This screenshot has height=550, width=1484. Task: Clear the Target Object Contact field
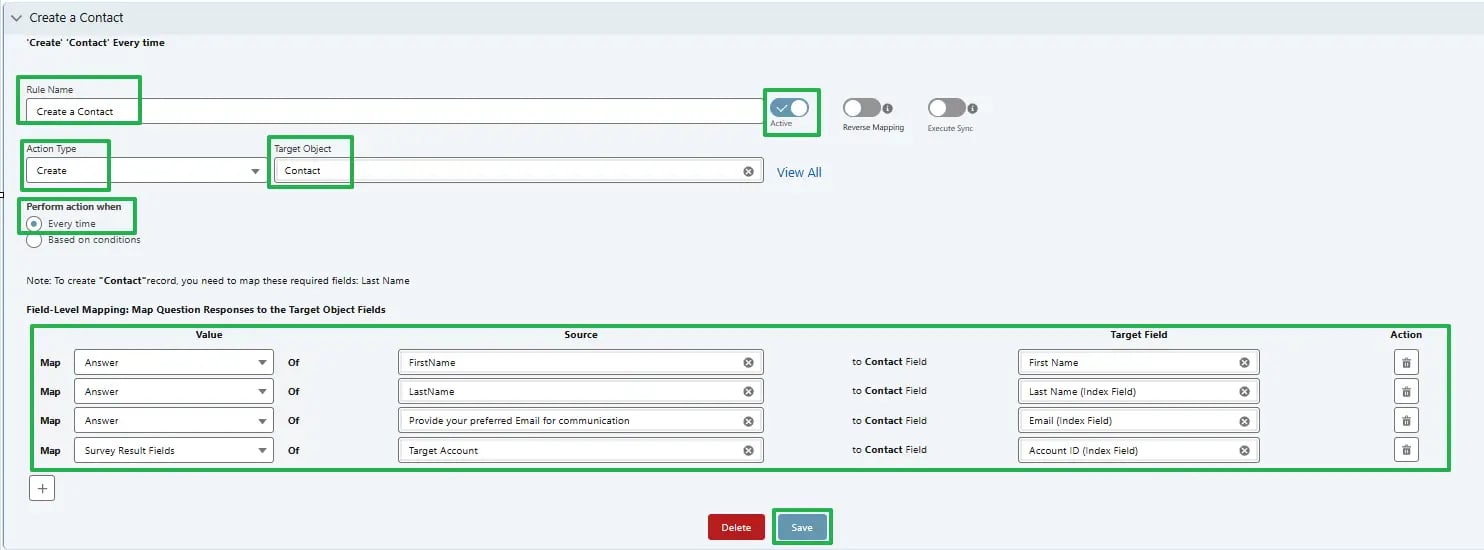[748, 171]
